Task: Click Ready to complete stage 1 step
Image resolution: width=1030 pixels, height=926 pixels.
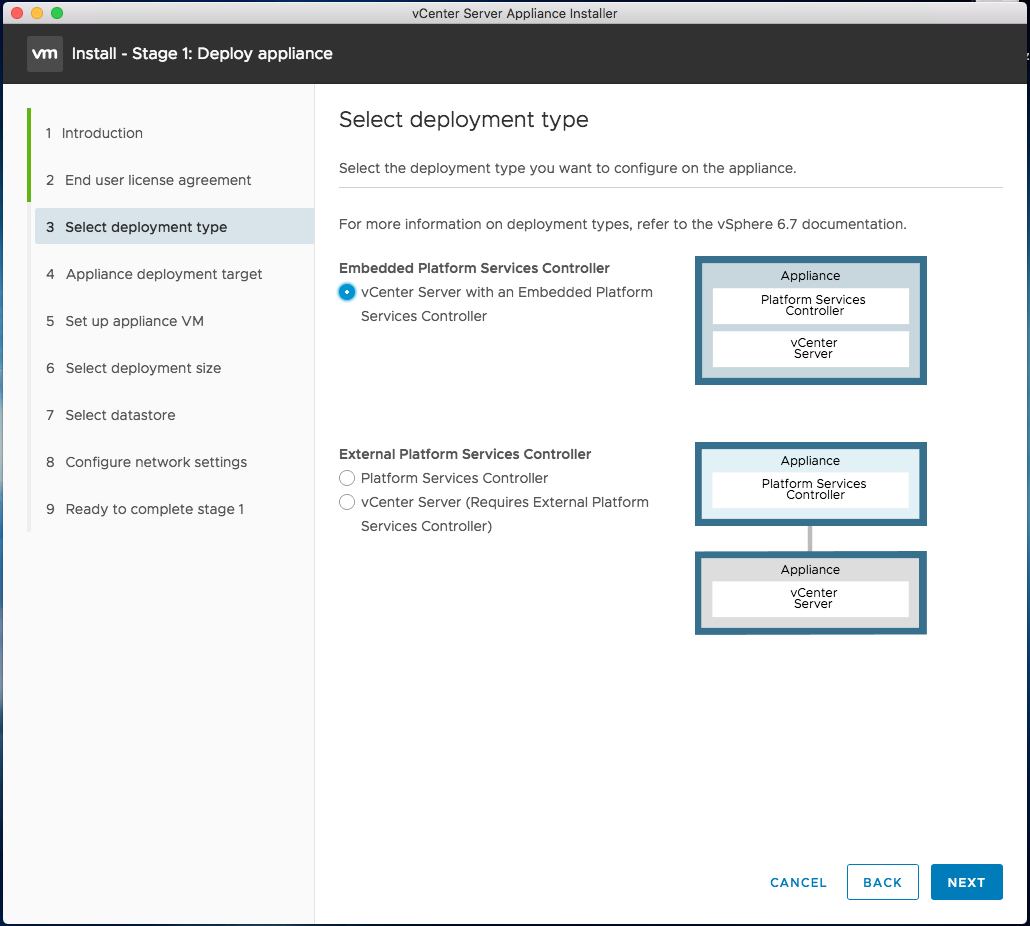Action: pos(154,509)
